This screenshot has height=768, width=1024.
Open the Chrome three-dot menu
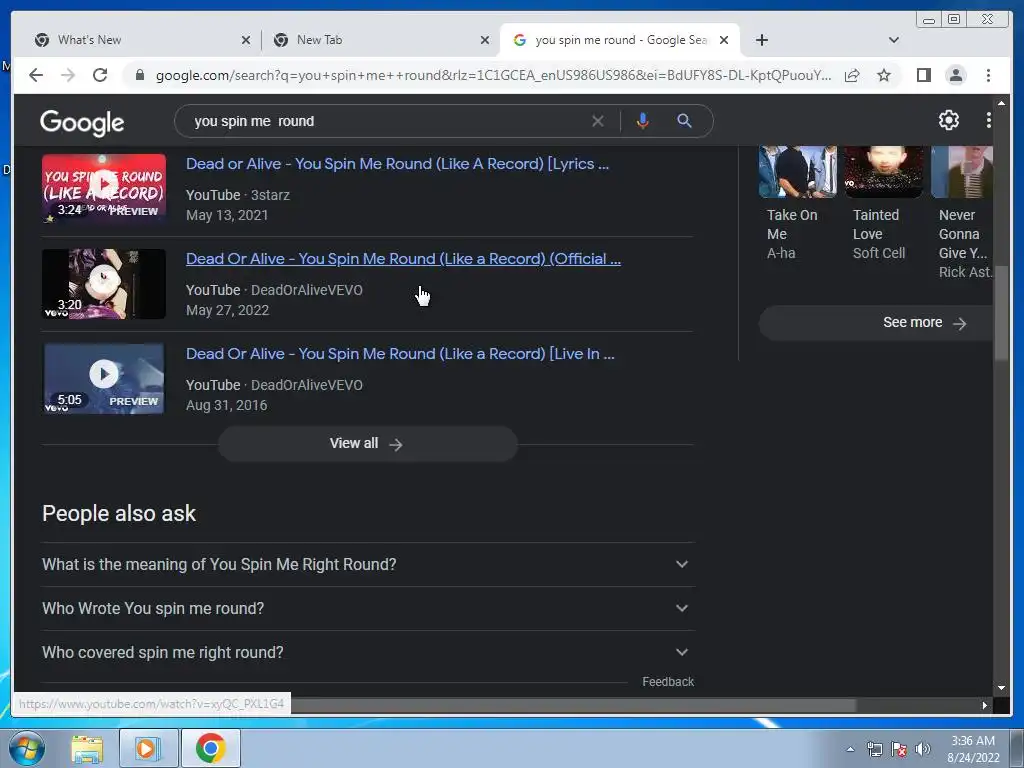(988, 75)
